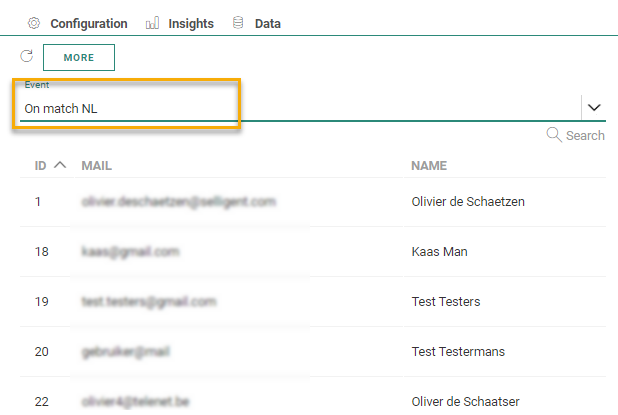The image size is (618, 415).
Task: Toggle the ID column sort arrow
Action: [x=60, y=165]
